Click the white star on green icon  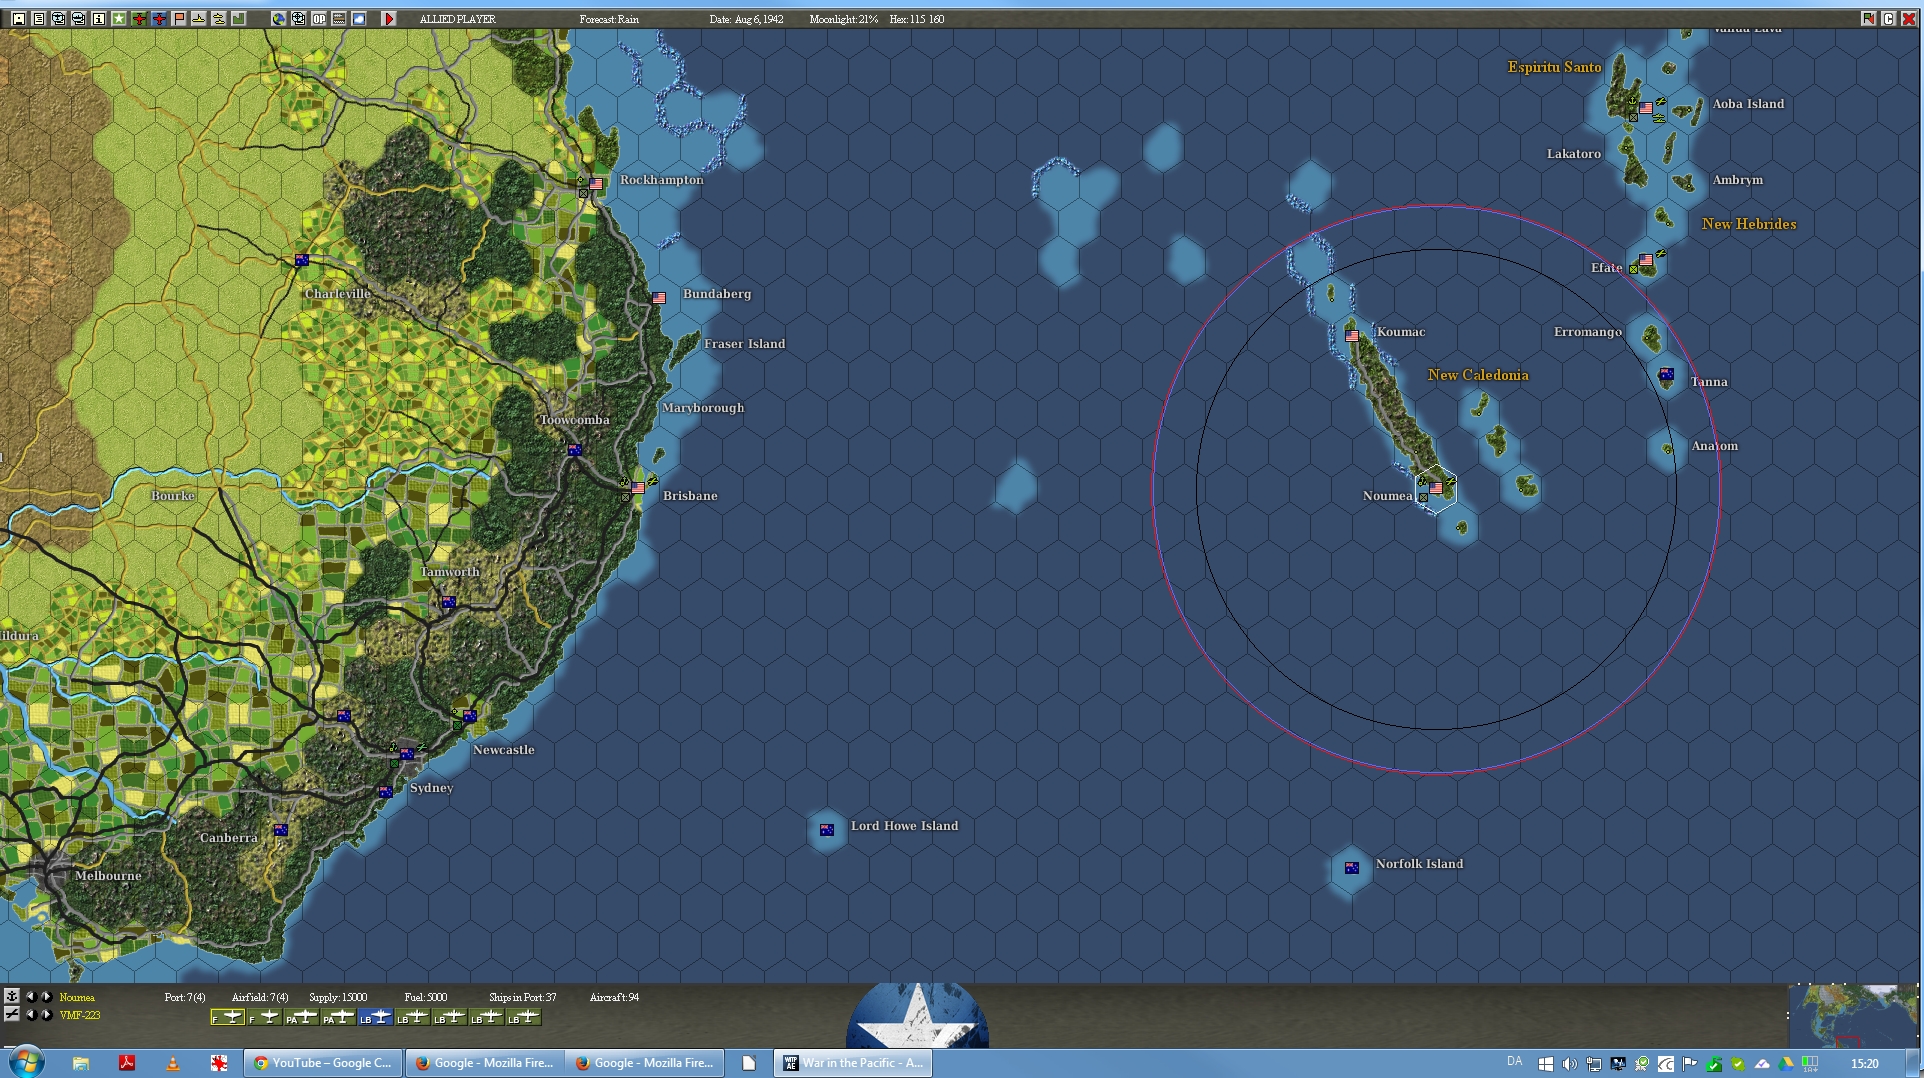click(x=119, y=18)
